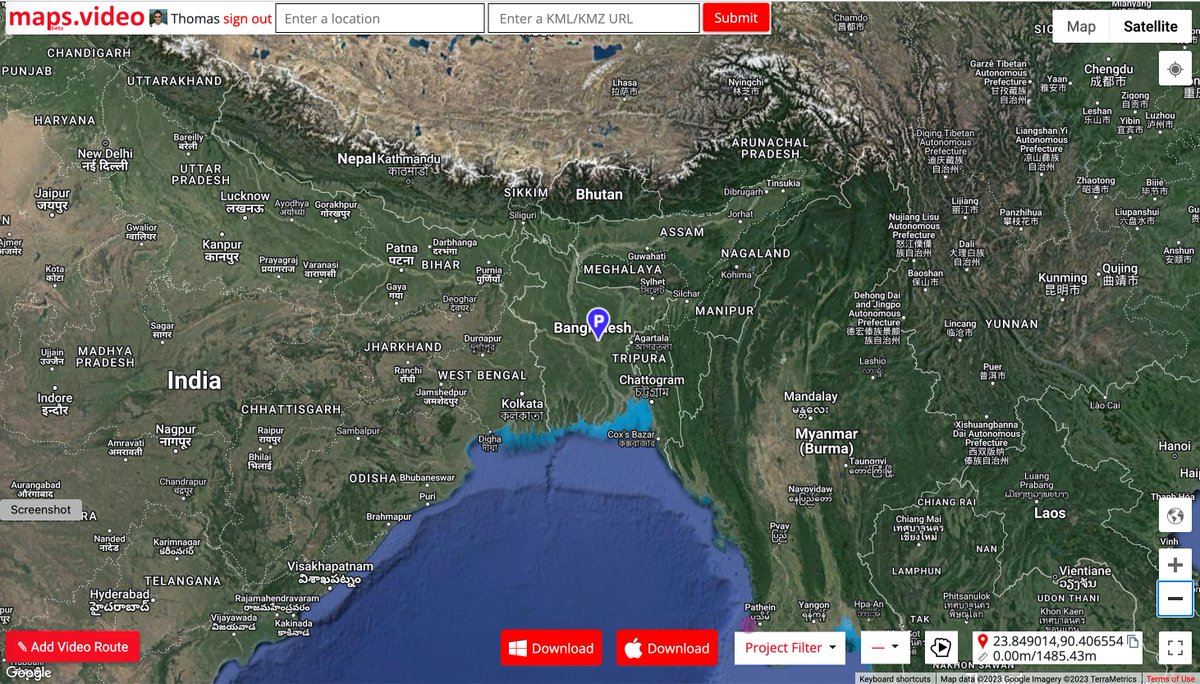Open the Terms of Use link
This screenshot has width=1200, height=684.
tap(1170, 679)
